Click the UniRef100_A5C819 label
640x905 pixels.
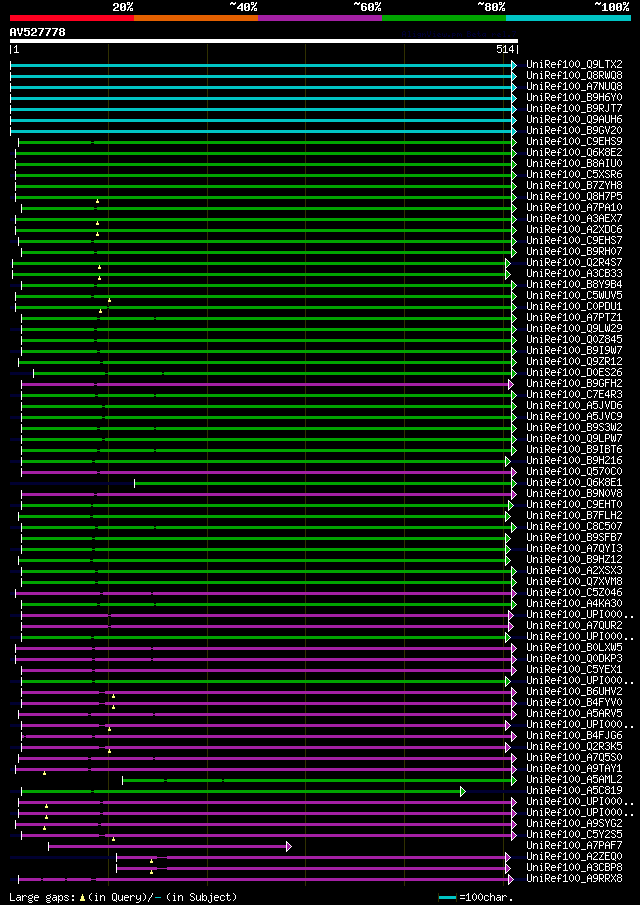pos(574,791)
